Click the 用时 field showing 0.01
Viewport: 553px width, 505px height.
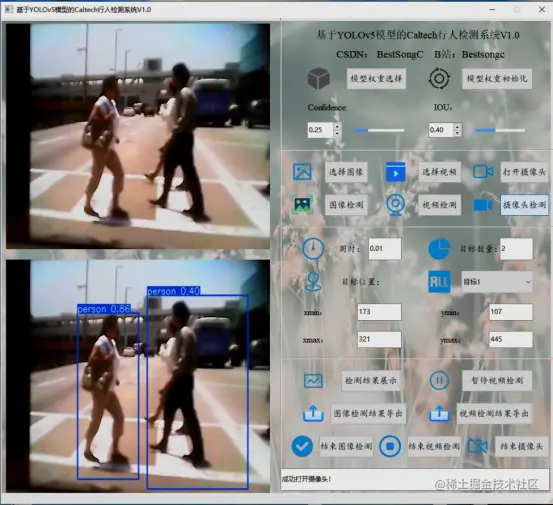[x=385, y=249]
